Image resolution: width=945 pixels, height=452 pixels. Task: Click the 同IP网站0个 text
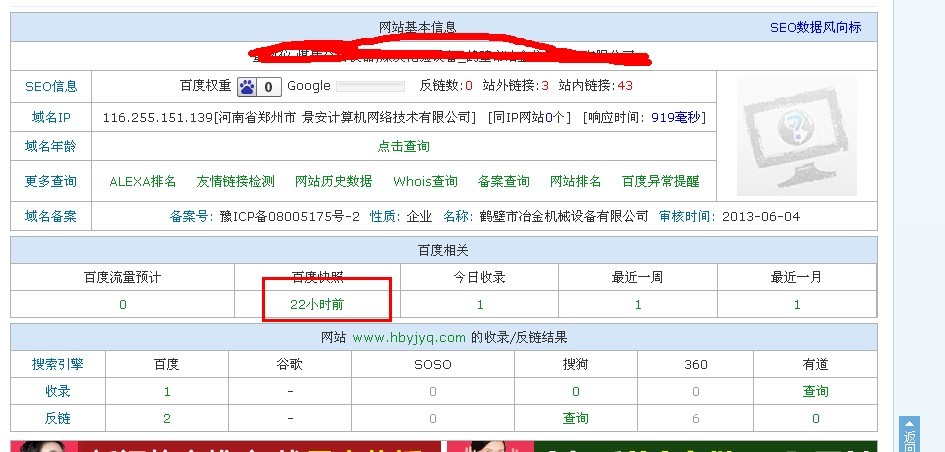pos(529,117)
